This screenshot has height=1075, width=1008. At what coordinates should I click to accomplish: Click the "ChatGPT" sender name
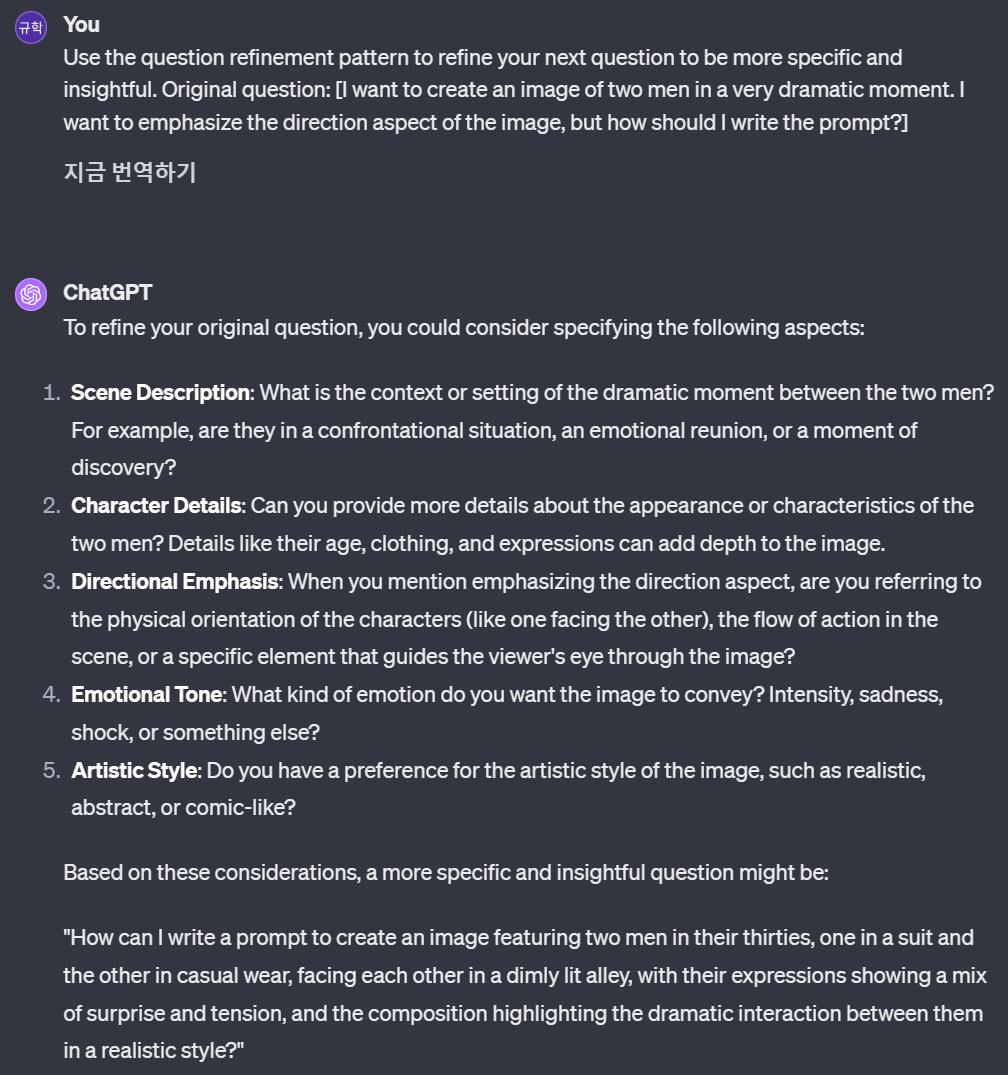[107, 292]
